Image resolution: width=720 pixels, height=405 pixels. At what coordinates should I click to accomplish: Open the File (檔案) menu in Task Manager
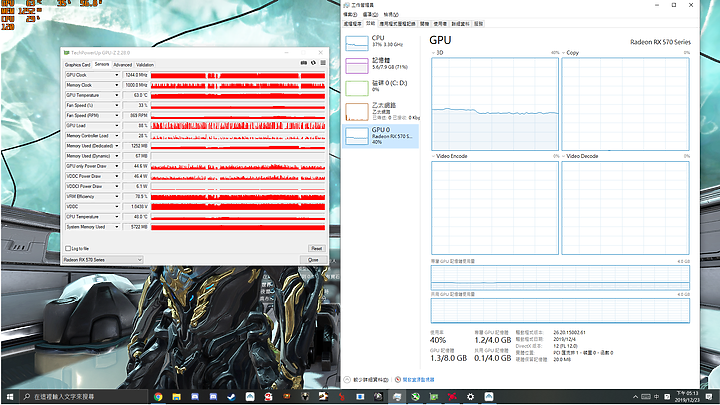coord(350,15)
